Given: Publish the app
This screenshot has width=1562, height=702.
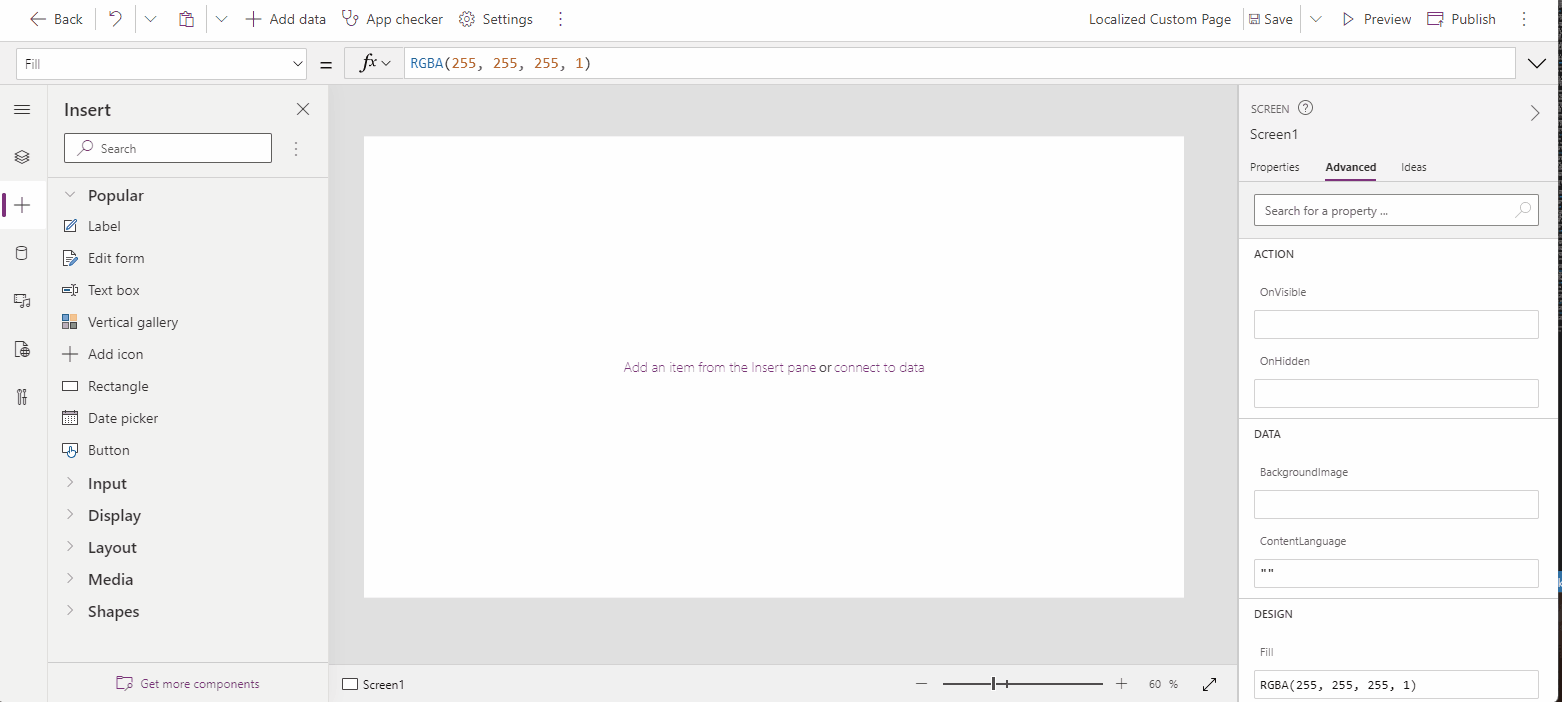Looking at the screenshot, I should point(1461,19).
